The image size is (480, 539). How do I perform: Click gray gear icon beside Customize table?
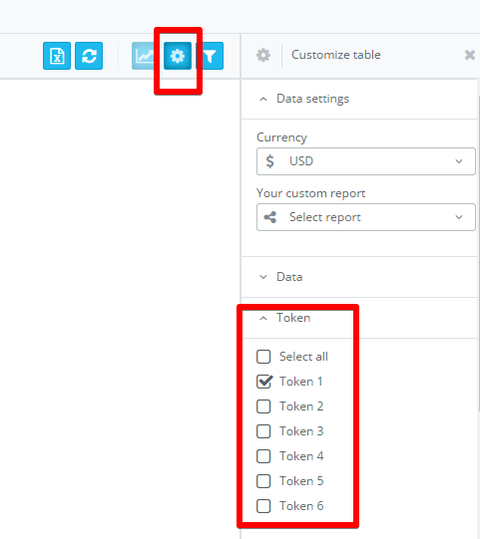(x=263, y=55)
